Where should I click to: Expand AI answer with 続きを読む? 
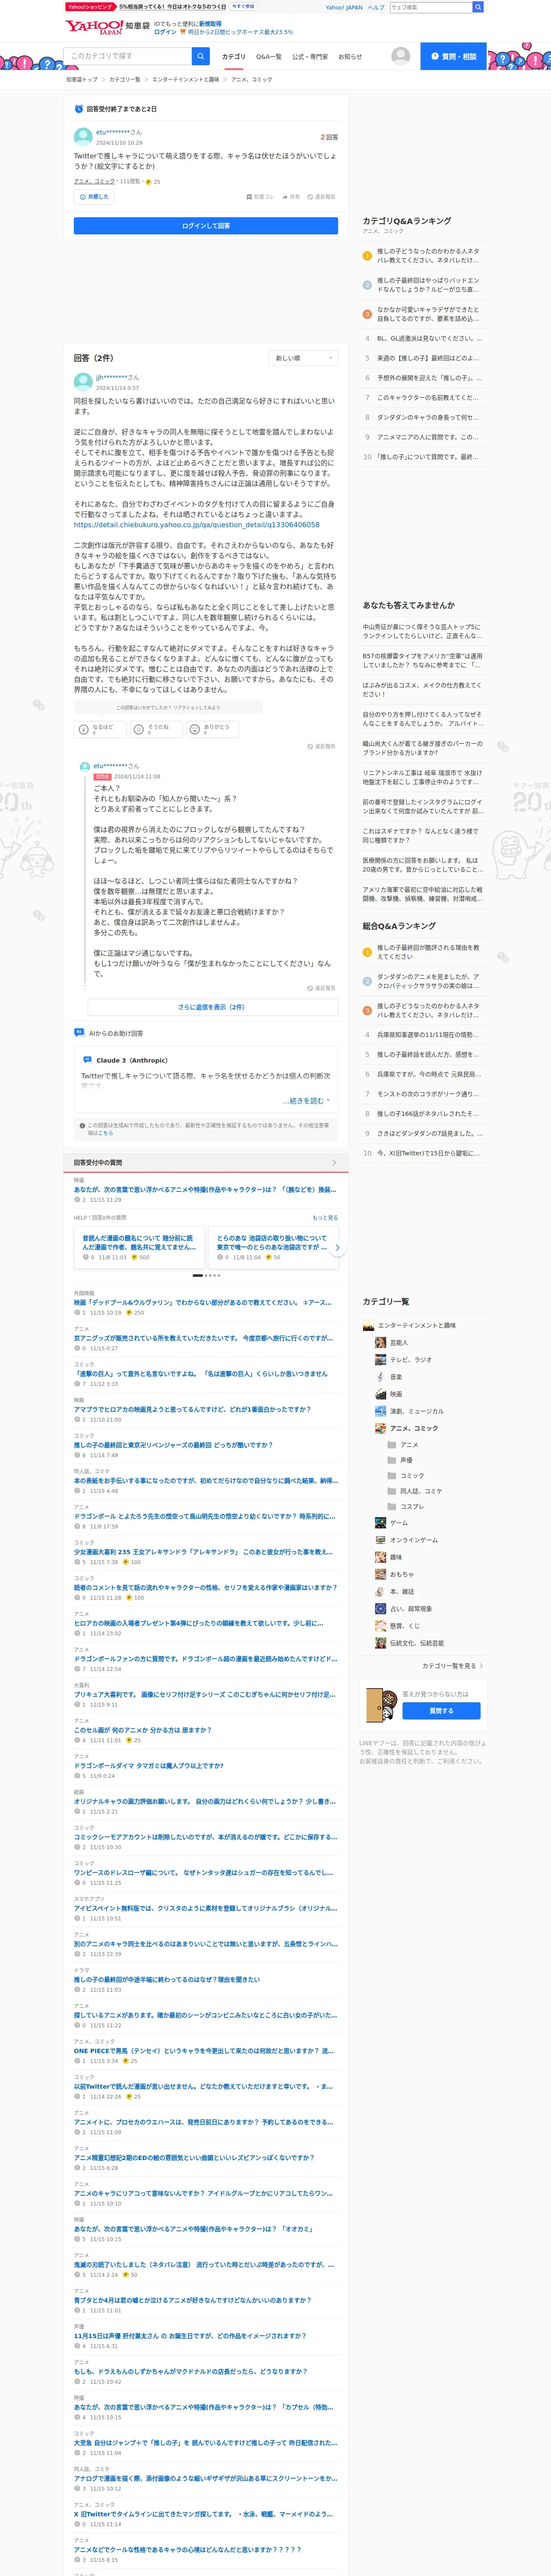(306, 1101)
